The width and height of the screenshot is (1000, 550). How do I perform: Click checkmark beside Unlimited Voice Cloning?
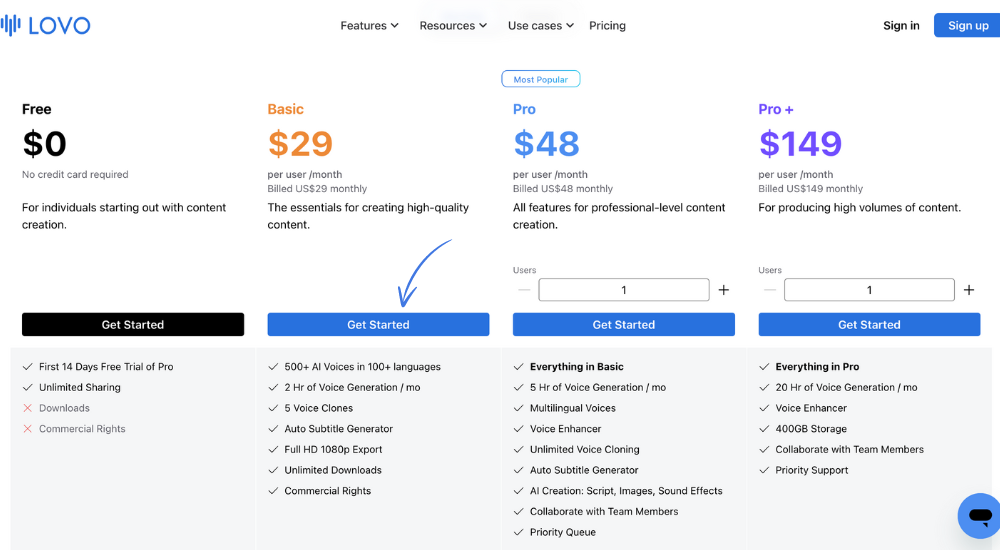point(518,449)
